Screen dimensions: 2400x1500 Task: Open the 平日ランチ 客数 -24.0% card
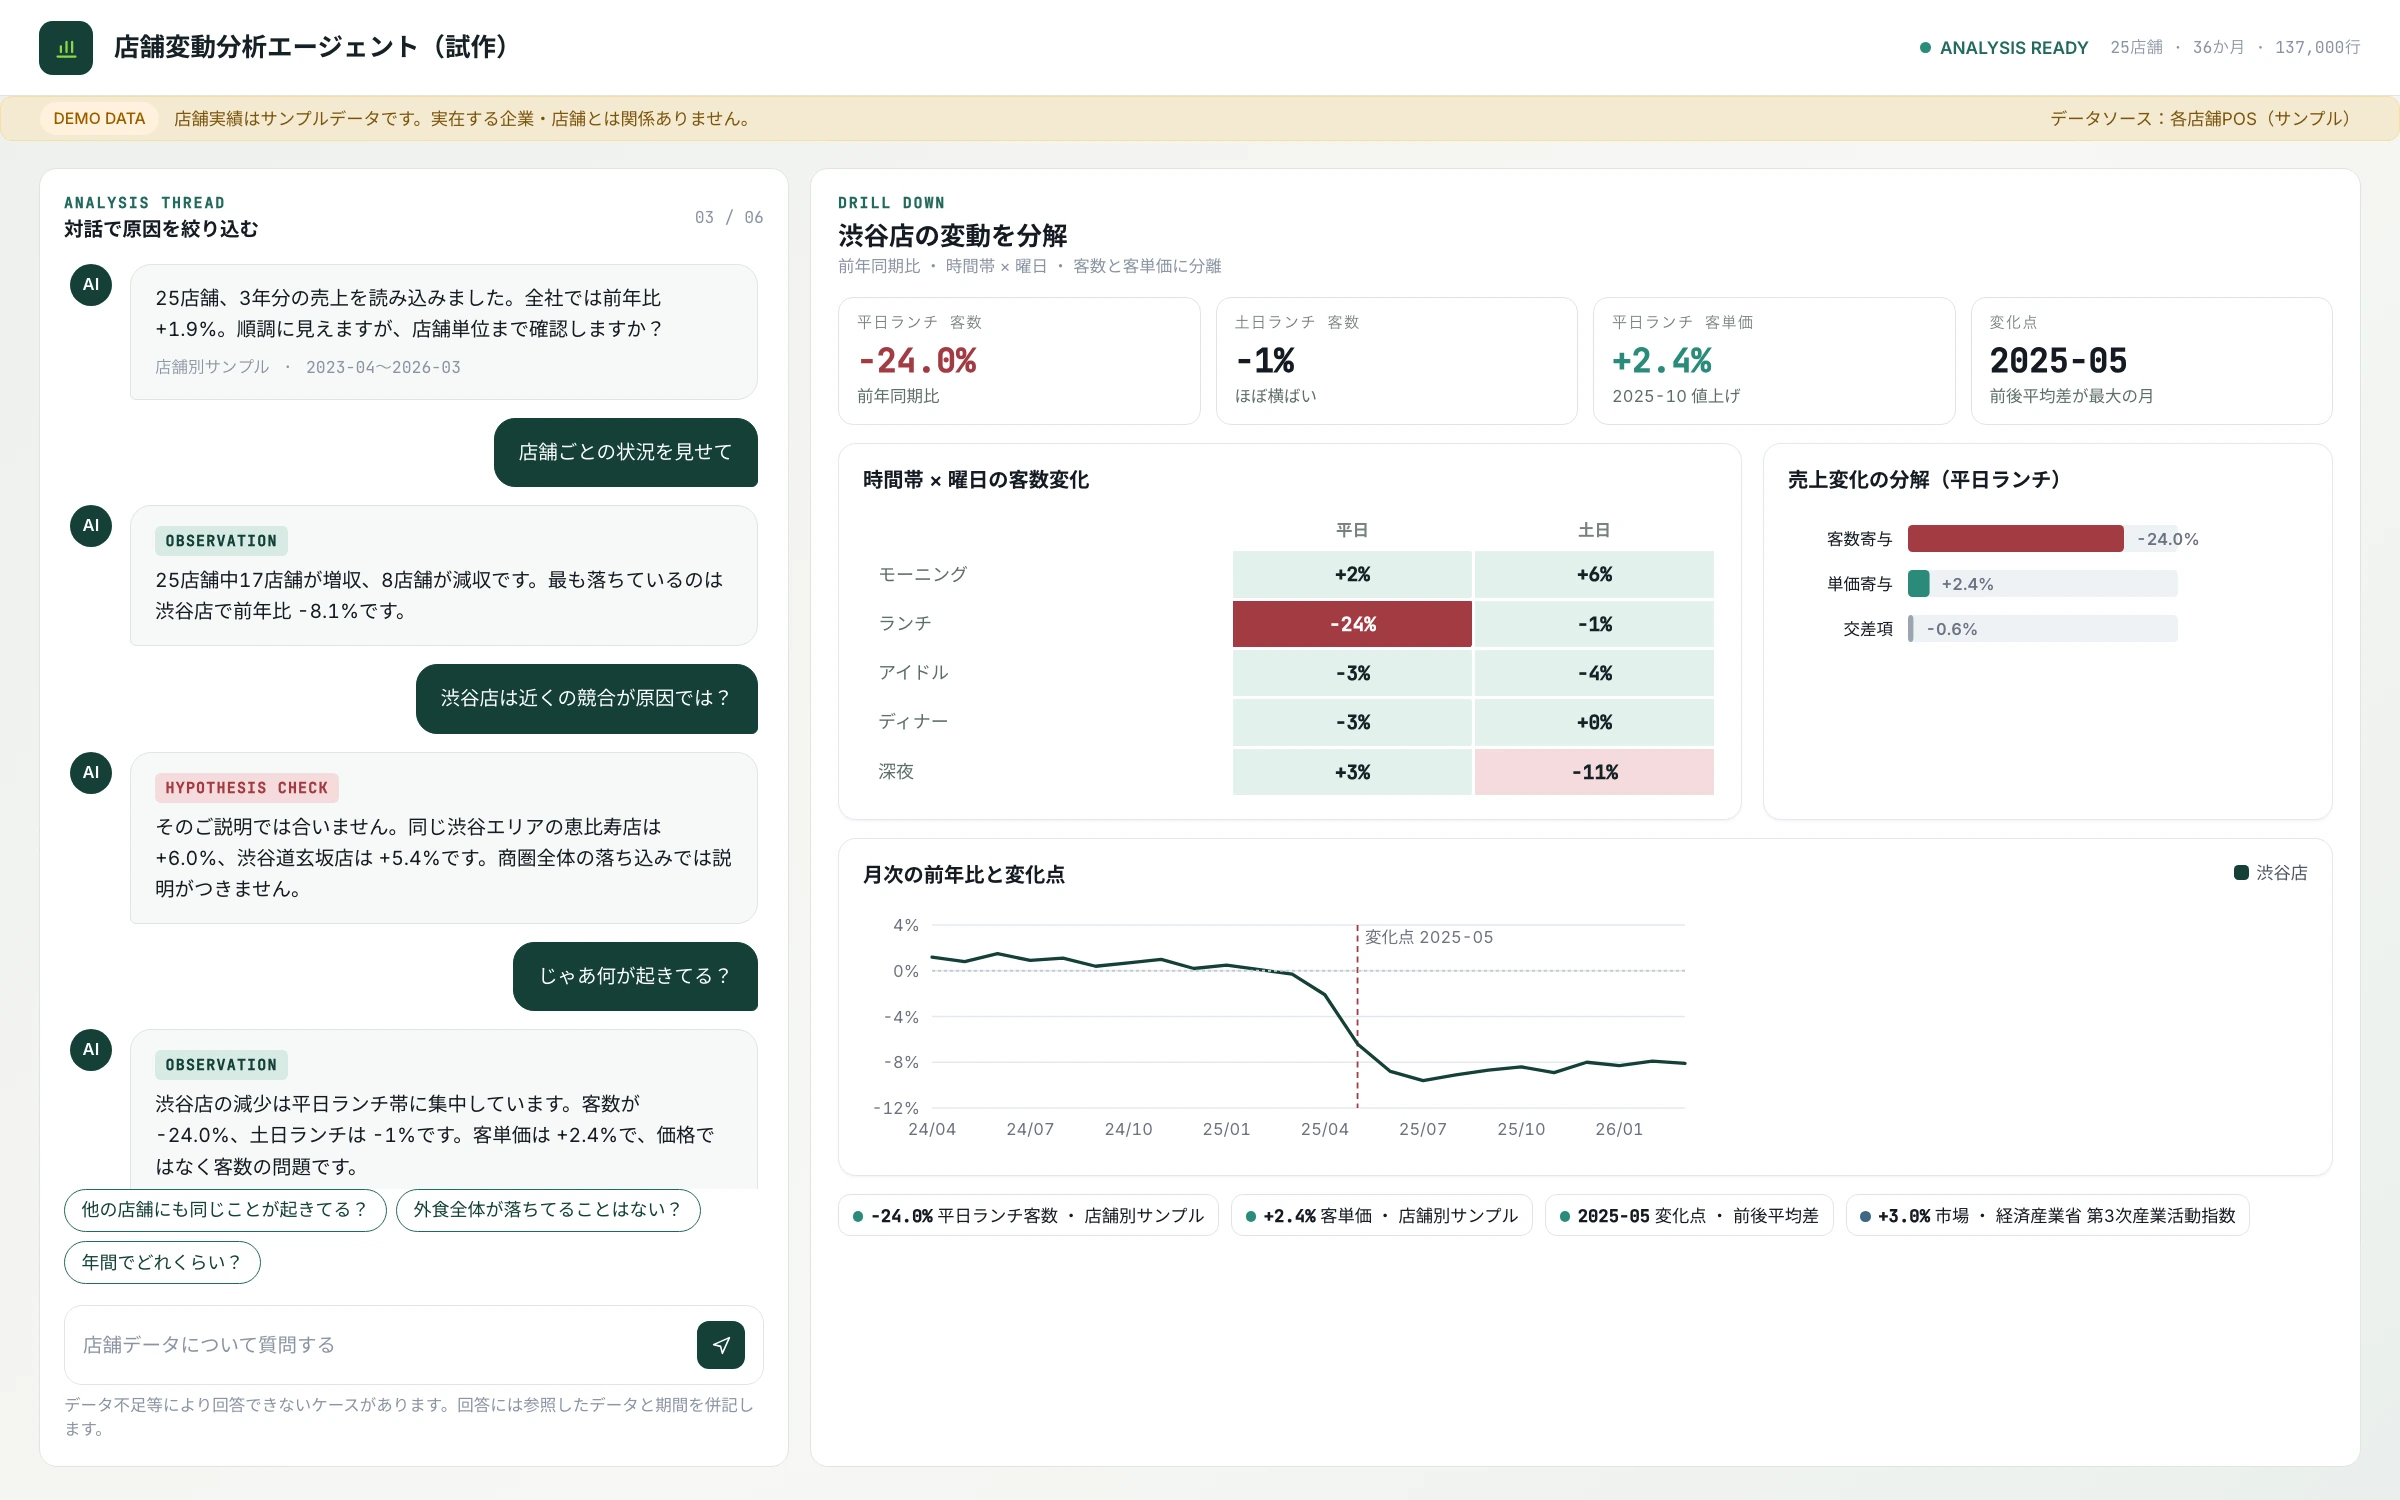coord(1019,361)
